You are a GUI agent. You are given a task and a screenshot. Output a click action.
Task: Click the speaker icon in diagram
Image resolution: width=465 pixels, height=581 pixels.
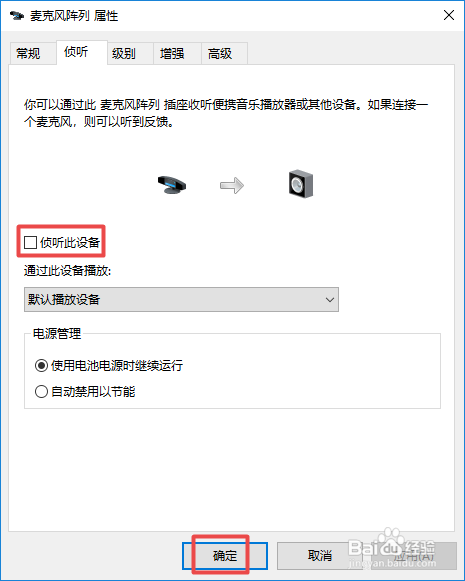click(x=300, y=184)
